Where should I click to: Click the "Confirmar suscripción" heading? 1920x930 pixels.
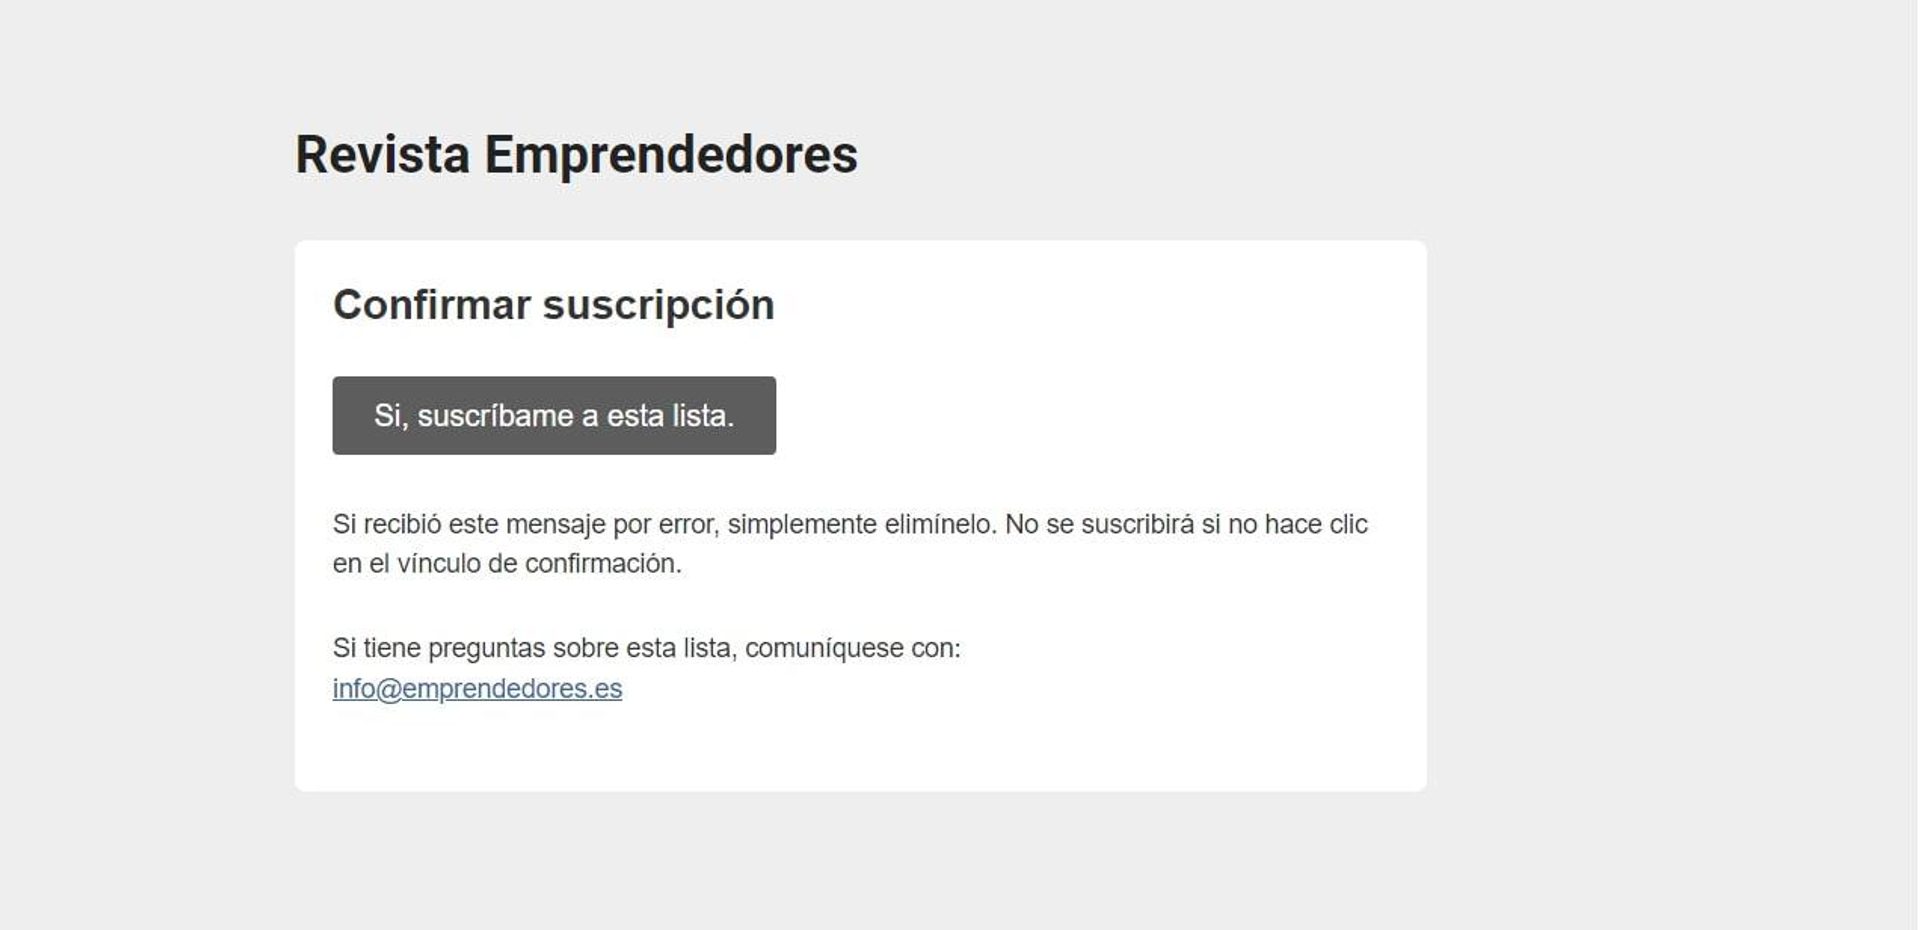(553, 305)
